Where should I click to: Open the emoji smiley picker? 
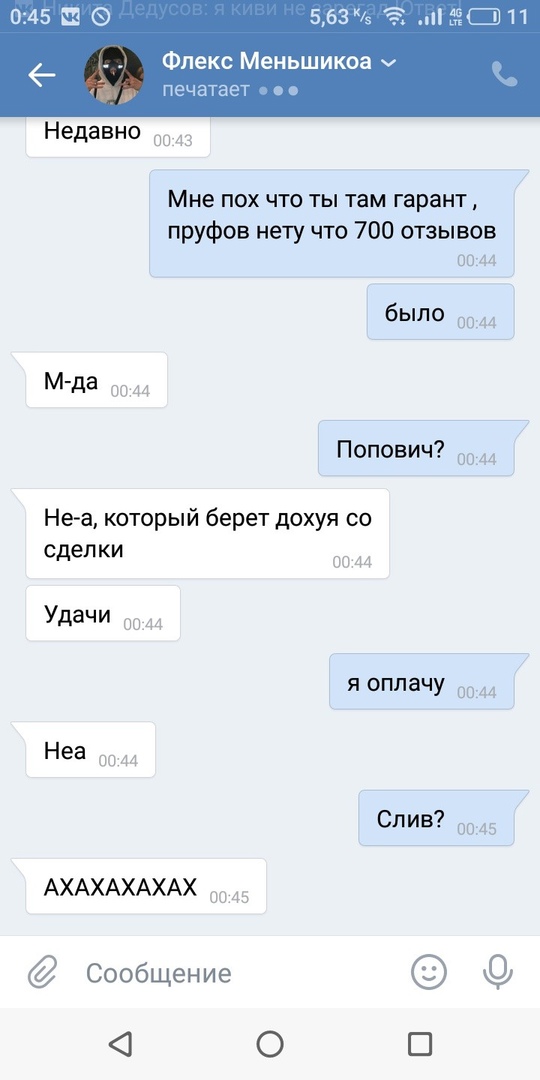pos(428,972)
